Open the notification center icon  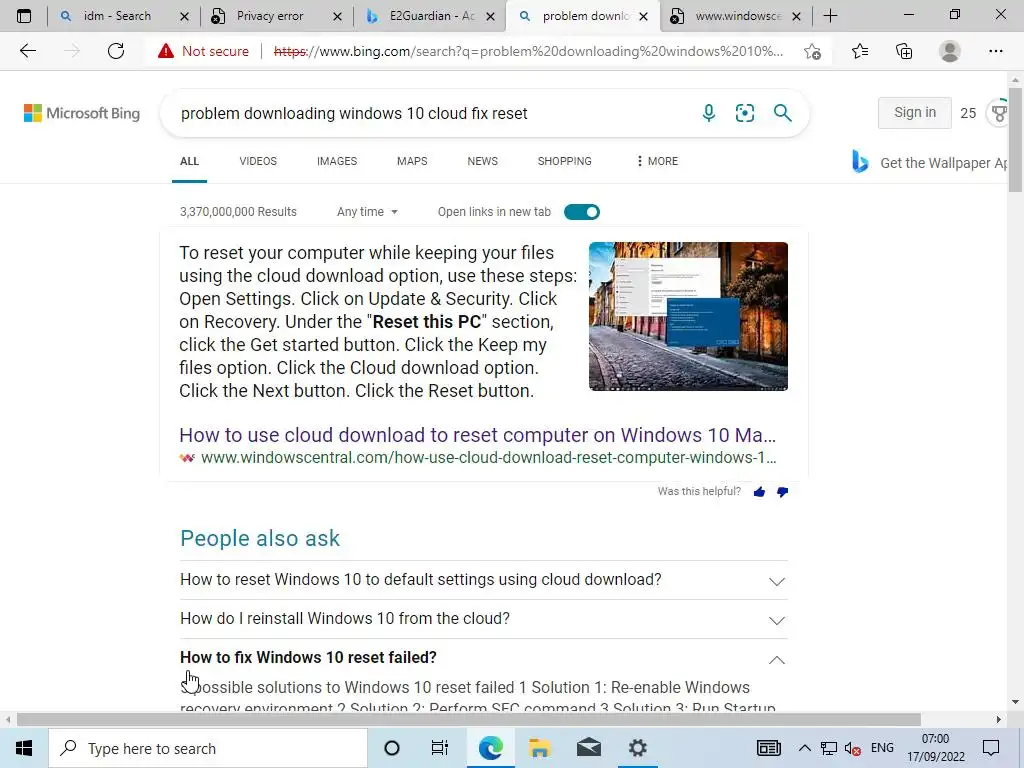click(991, 748)
